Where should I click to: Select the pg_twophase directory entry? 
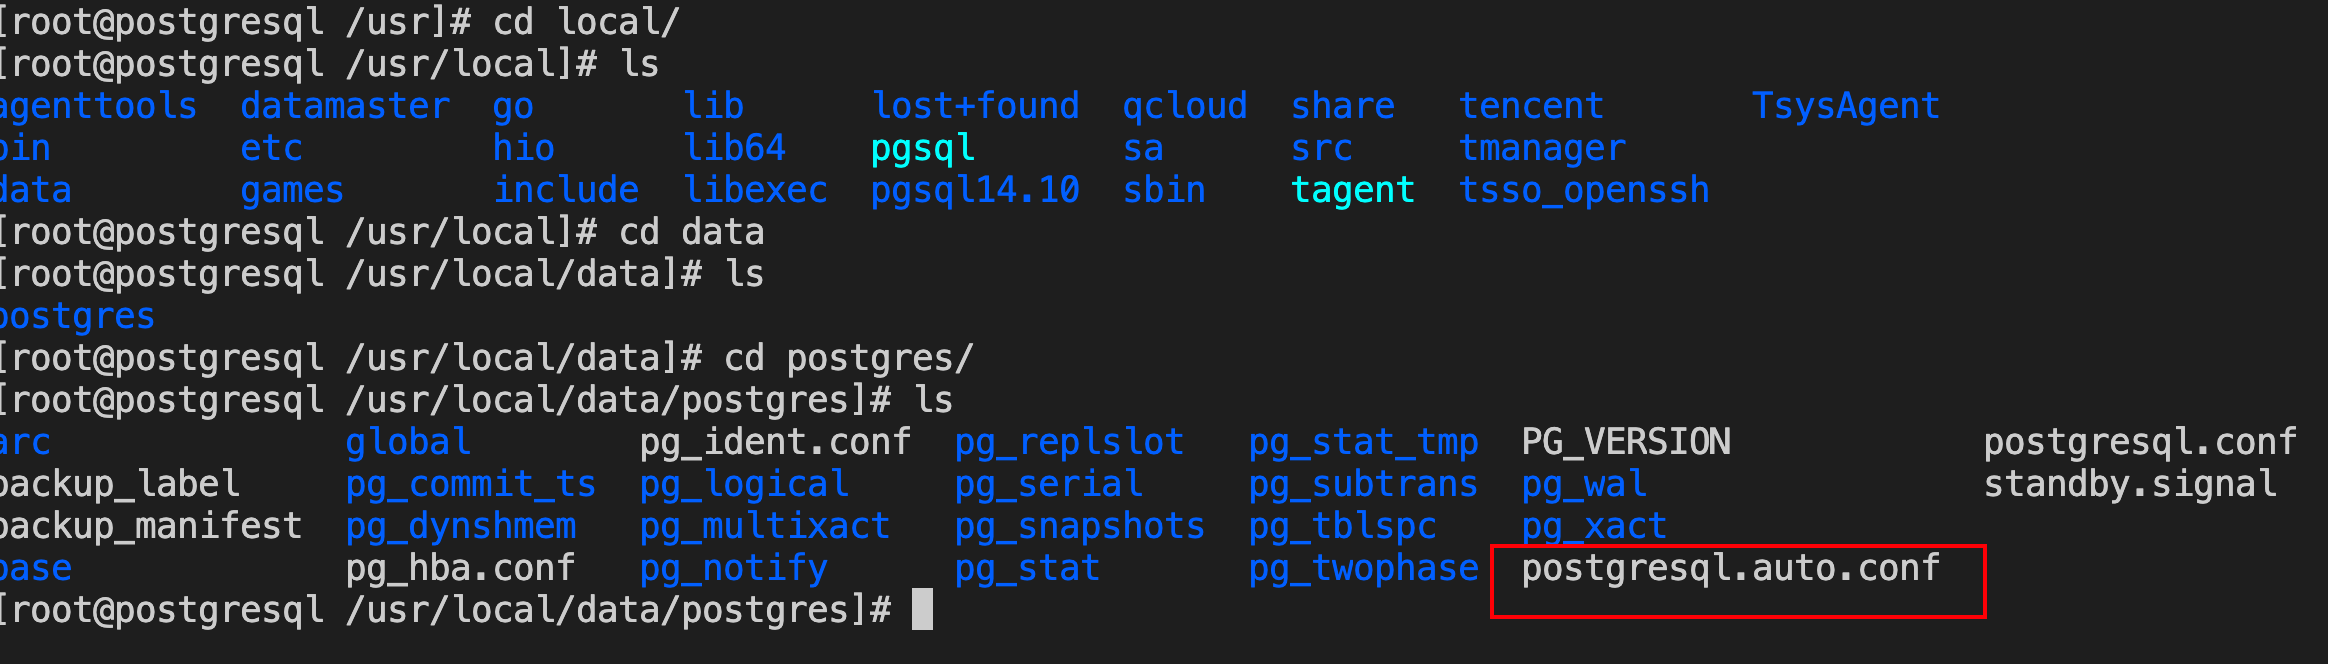(x=1364, y=569)
